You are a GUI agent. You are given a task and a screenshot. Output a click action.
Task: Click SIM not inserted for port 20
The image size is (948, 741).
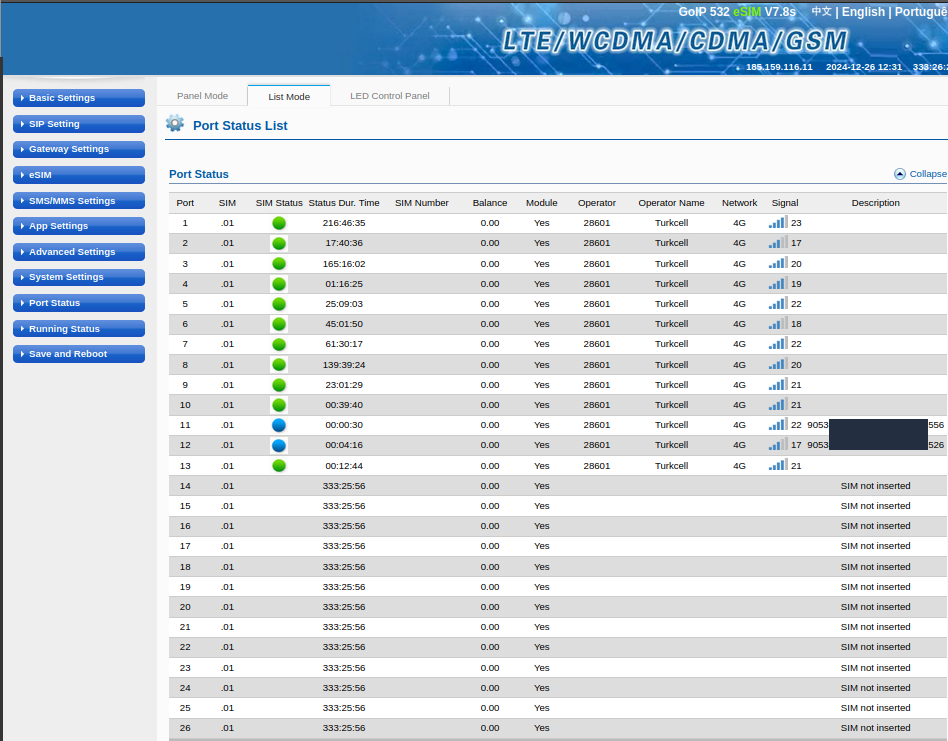click(875, 607)
